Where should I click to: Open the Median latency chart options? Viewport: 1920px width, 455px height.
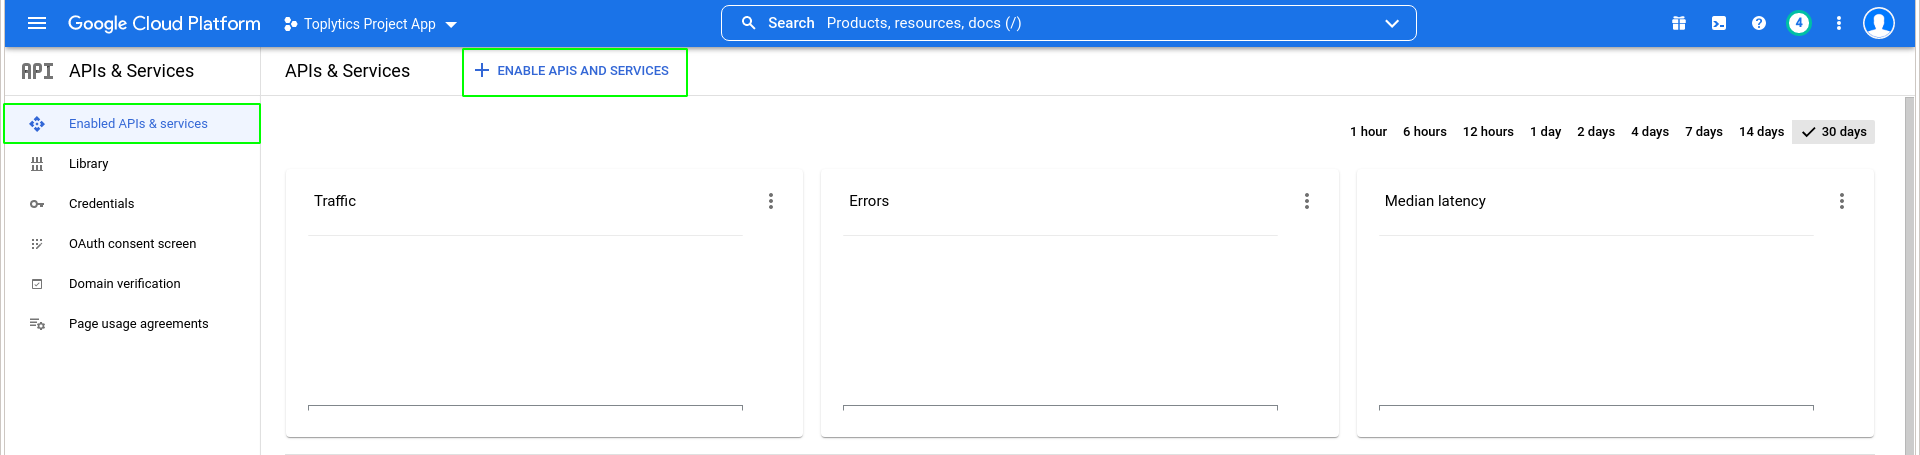[x=1842, y=201]
